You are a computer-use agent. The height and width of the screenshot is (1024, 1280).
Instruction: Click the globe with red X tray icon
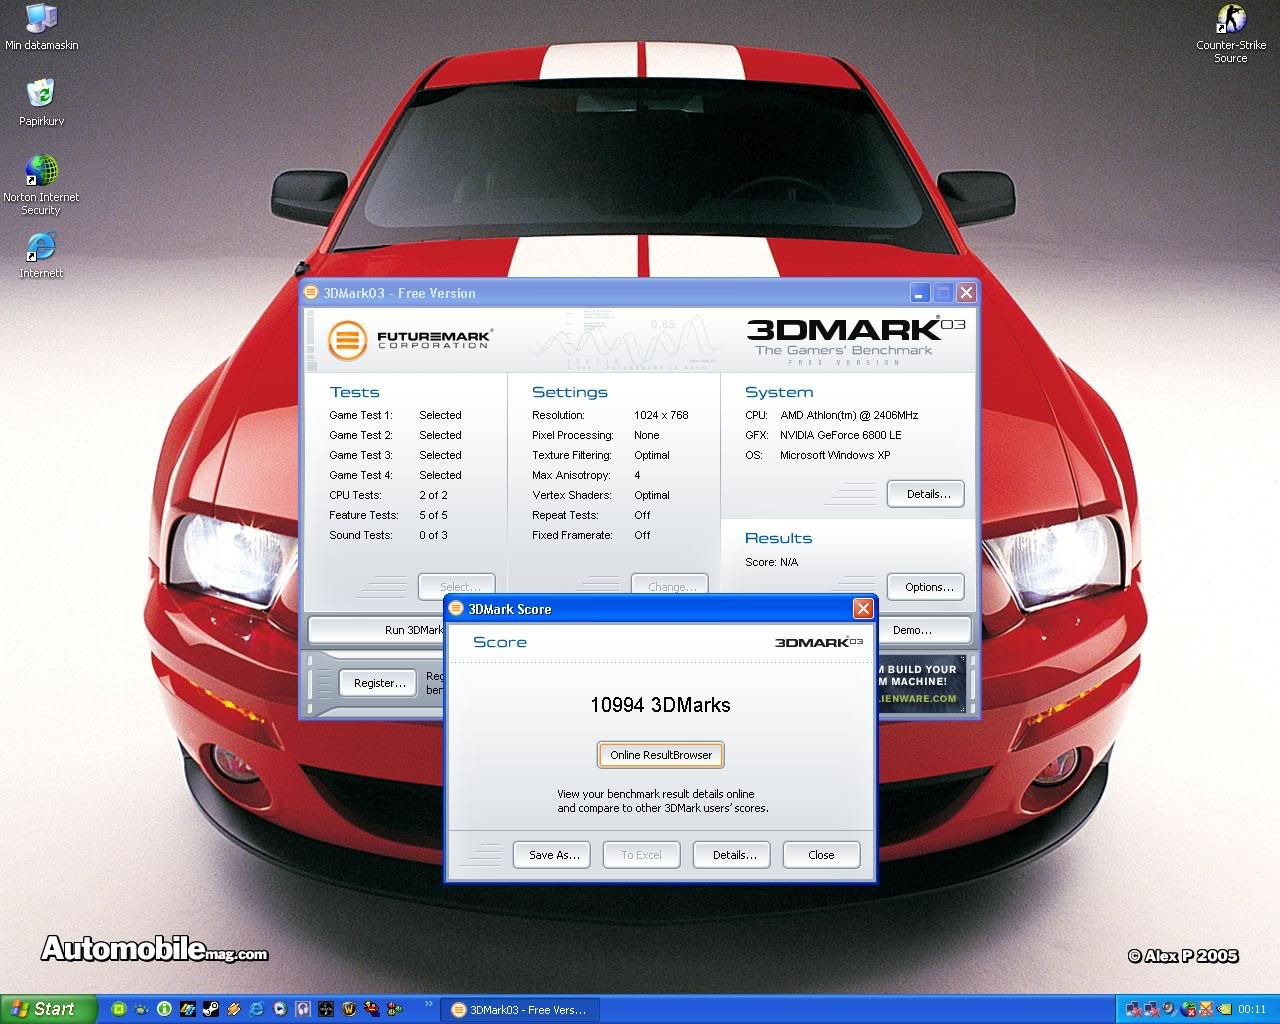tap(1188, 1009)
